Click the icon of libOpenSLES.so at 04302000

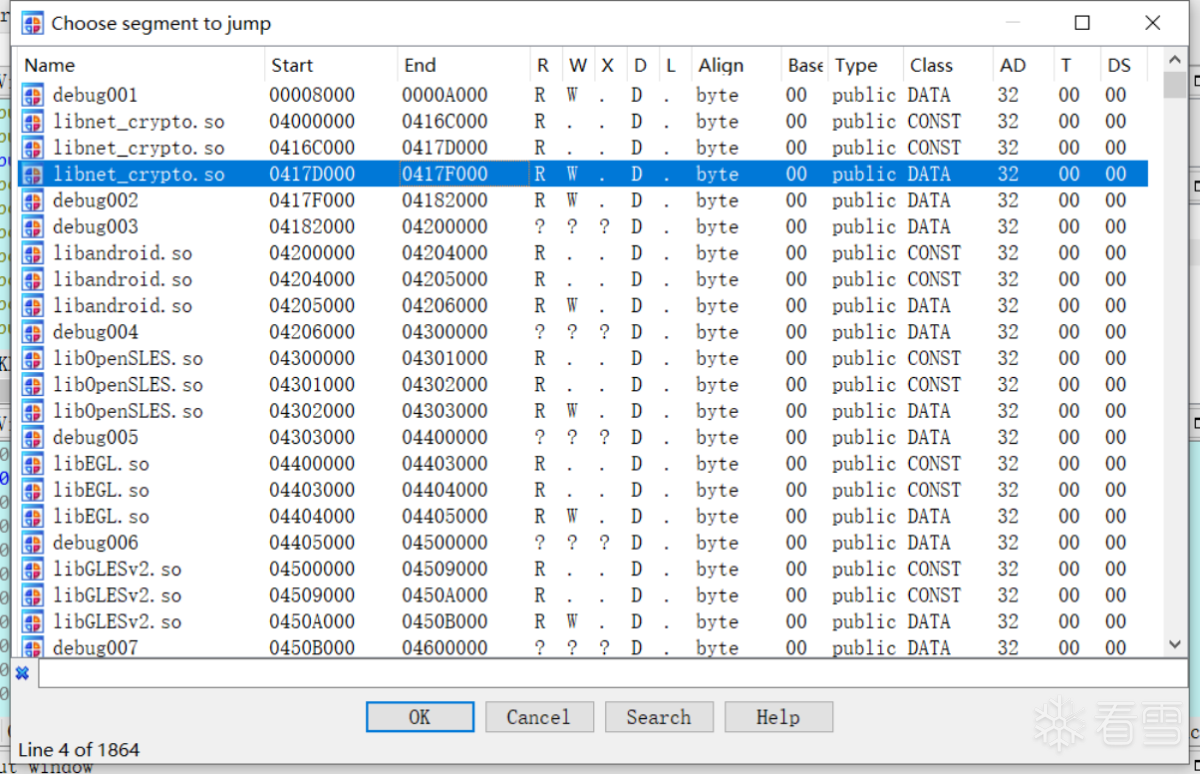[x=33, y=411]
